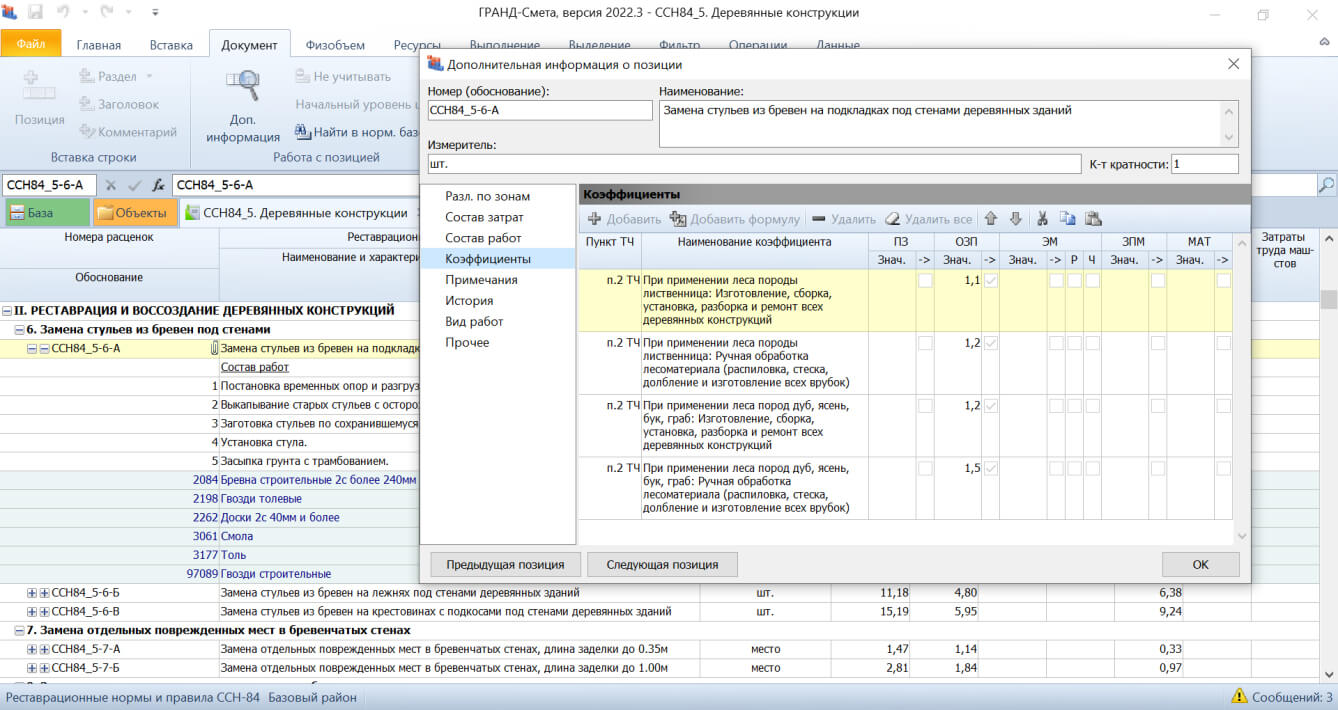
Task: Toggle МАТ checkbox for дуб Ручная обработка row
Action: [1223, 468]
